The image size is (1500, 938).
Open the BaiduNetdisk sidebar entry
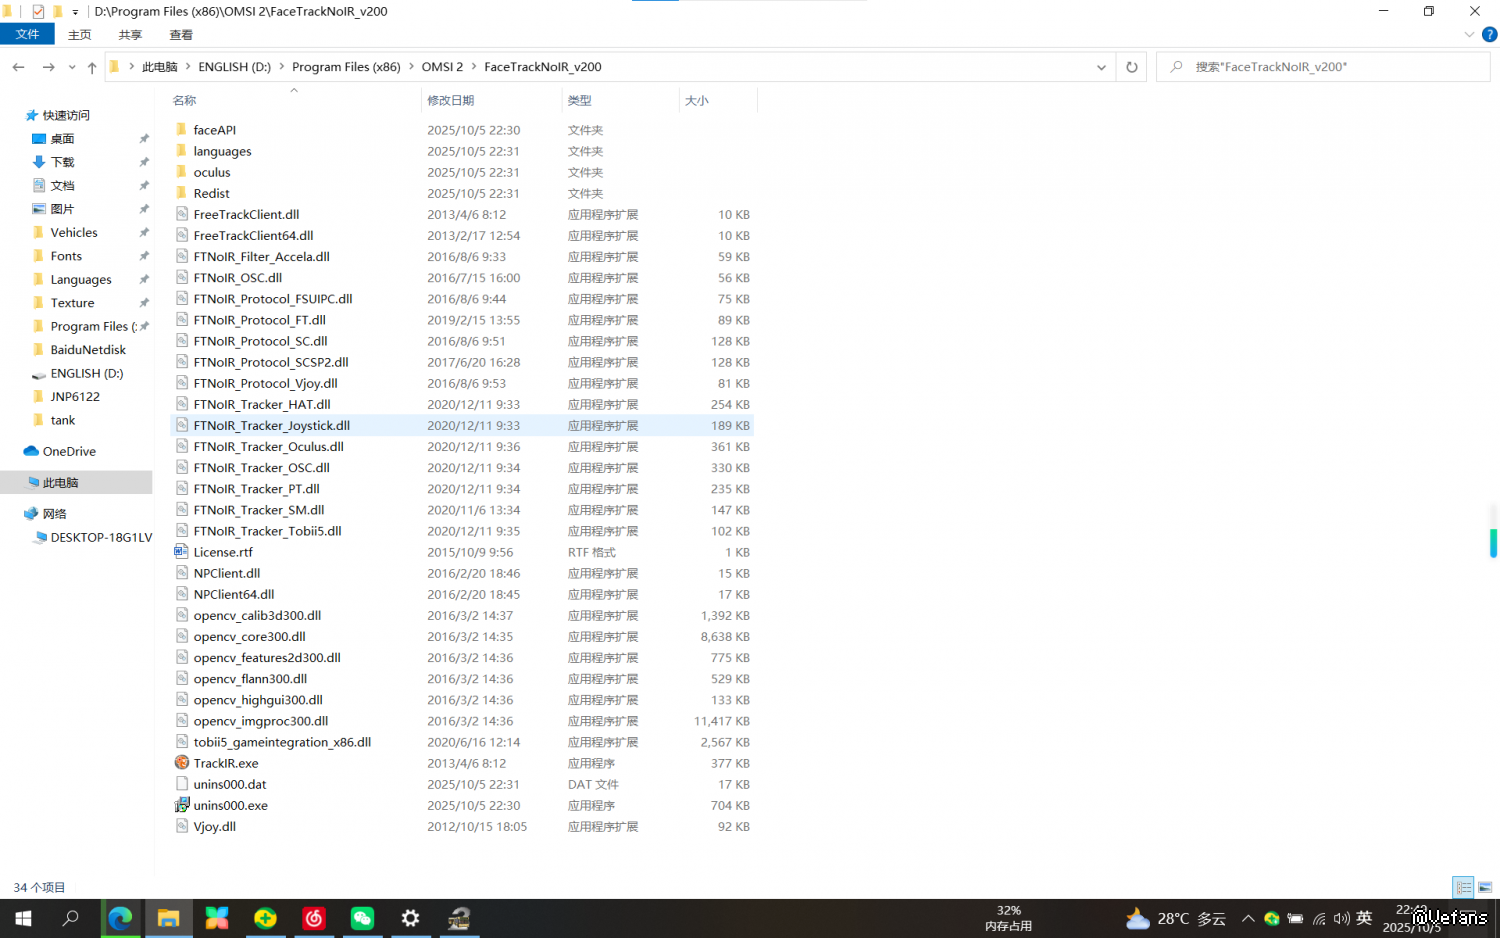[90, 350]
